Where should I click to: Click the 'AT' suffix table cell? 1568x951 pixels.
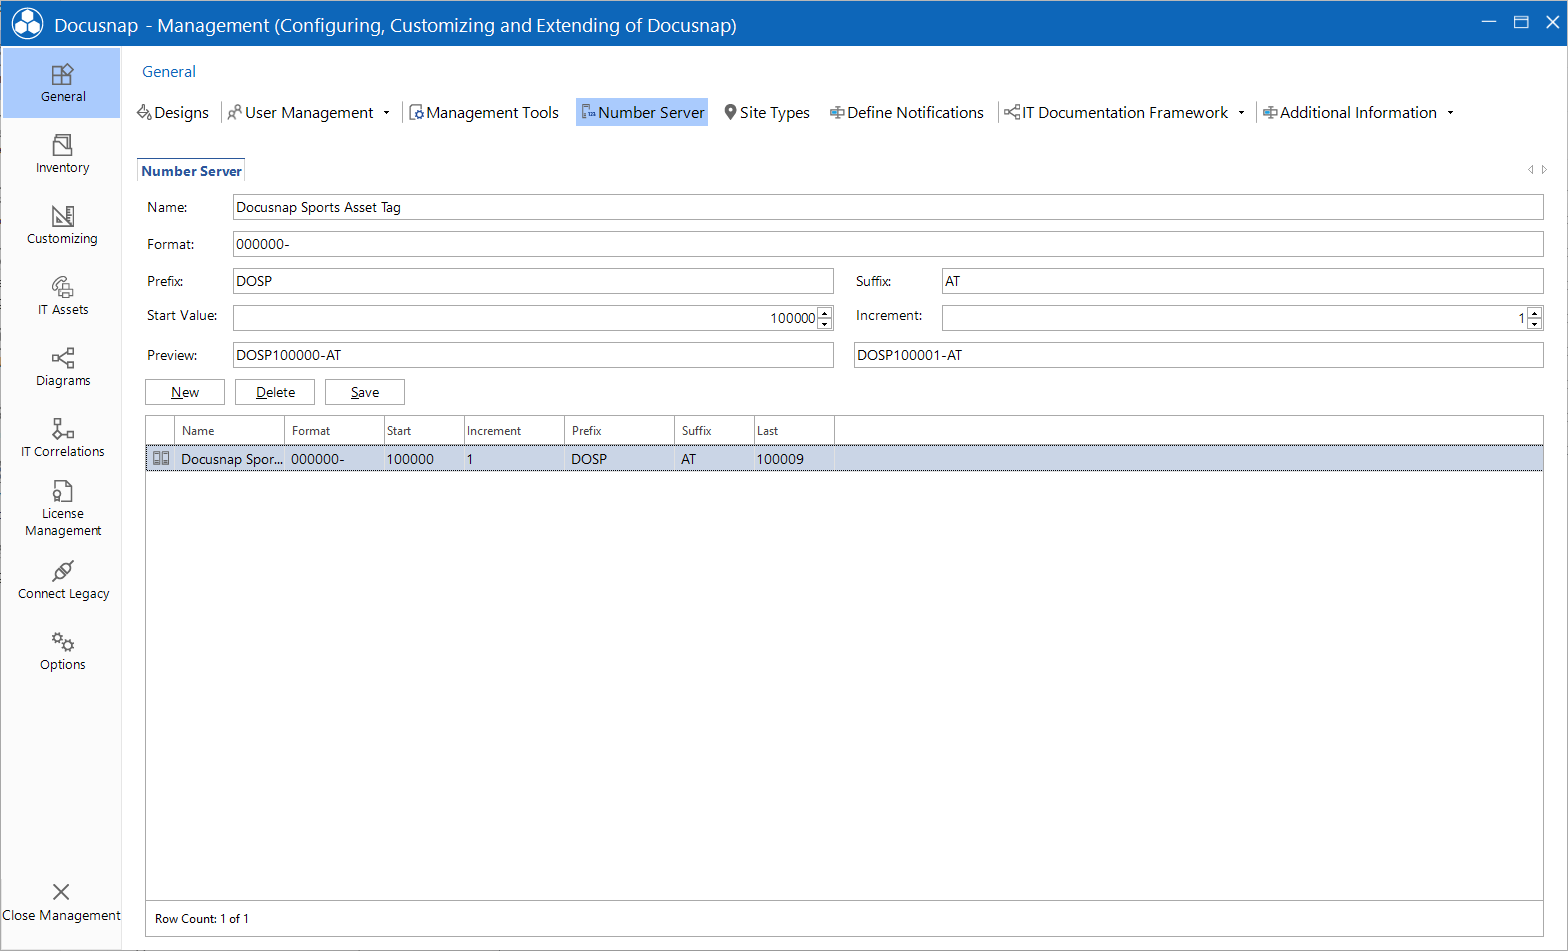tap(715, 459)
